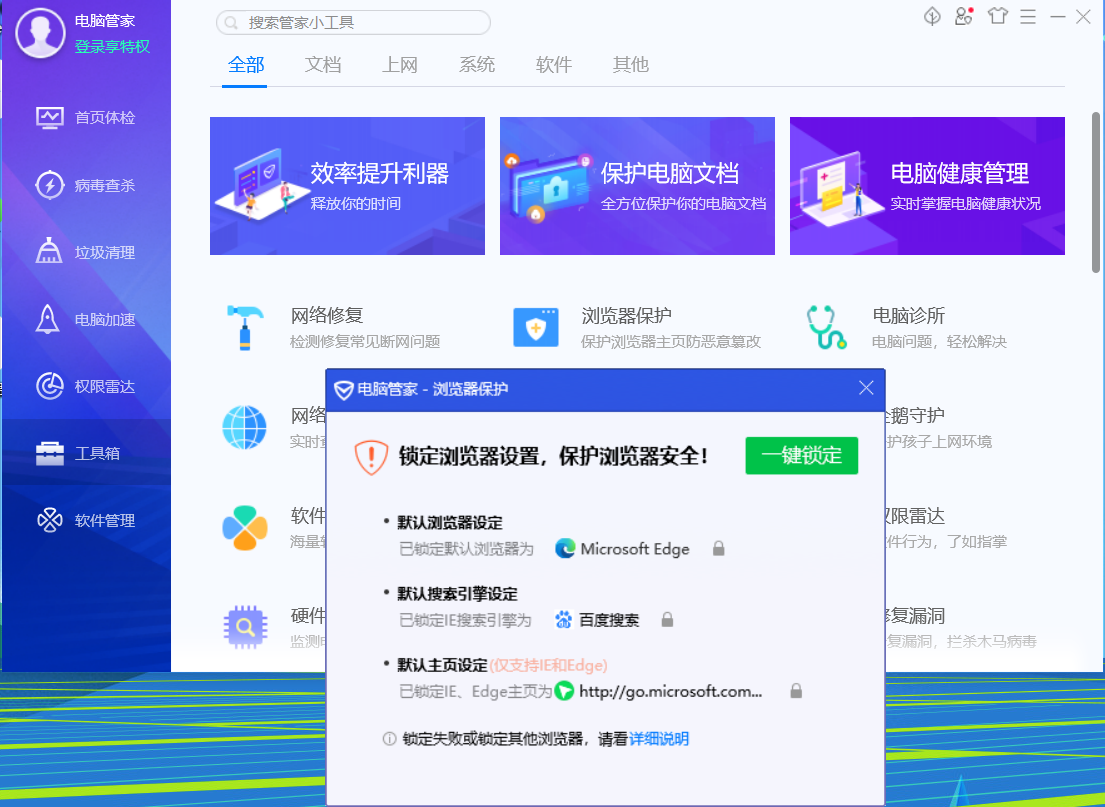Toggle the lock for 百度搜索 engine
Image resolution: width=1105 pixels, height=807 pixels.
[x=667, y=620]
